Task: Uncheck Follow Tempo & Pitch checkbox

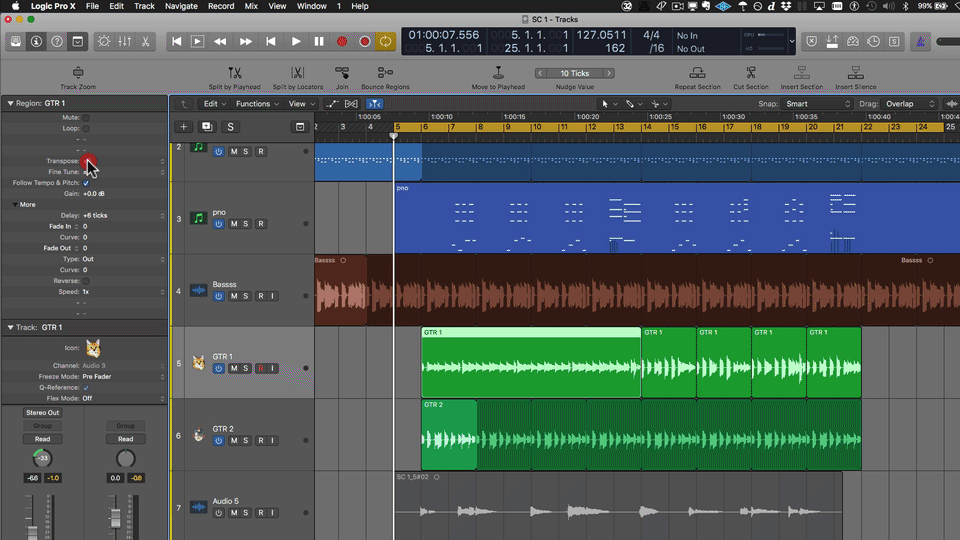Action: [86, 183]
